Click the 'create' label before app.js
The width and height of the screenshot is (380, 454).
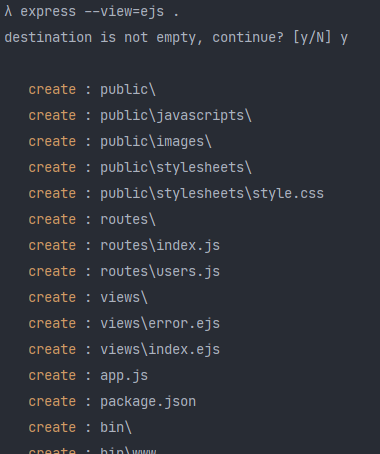tap(52, 376)
